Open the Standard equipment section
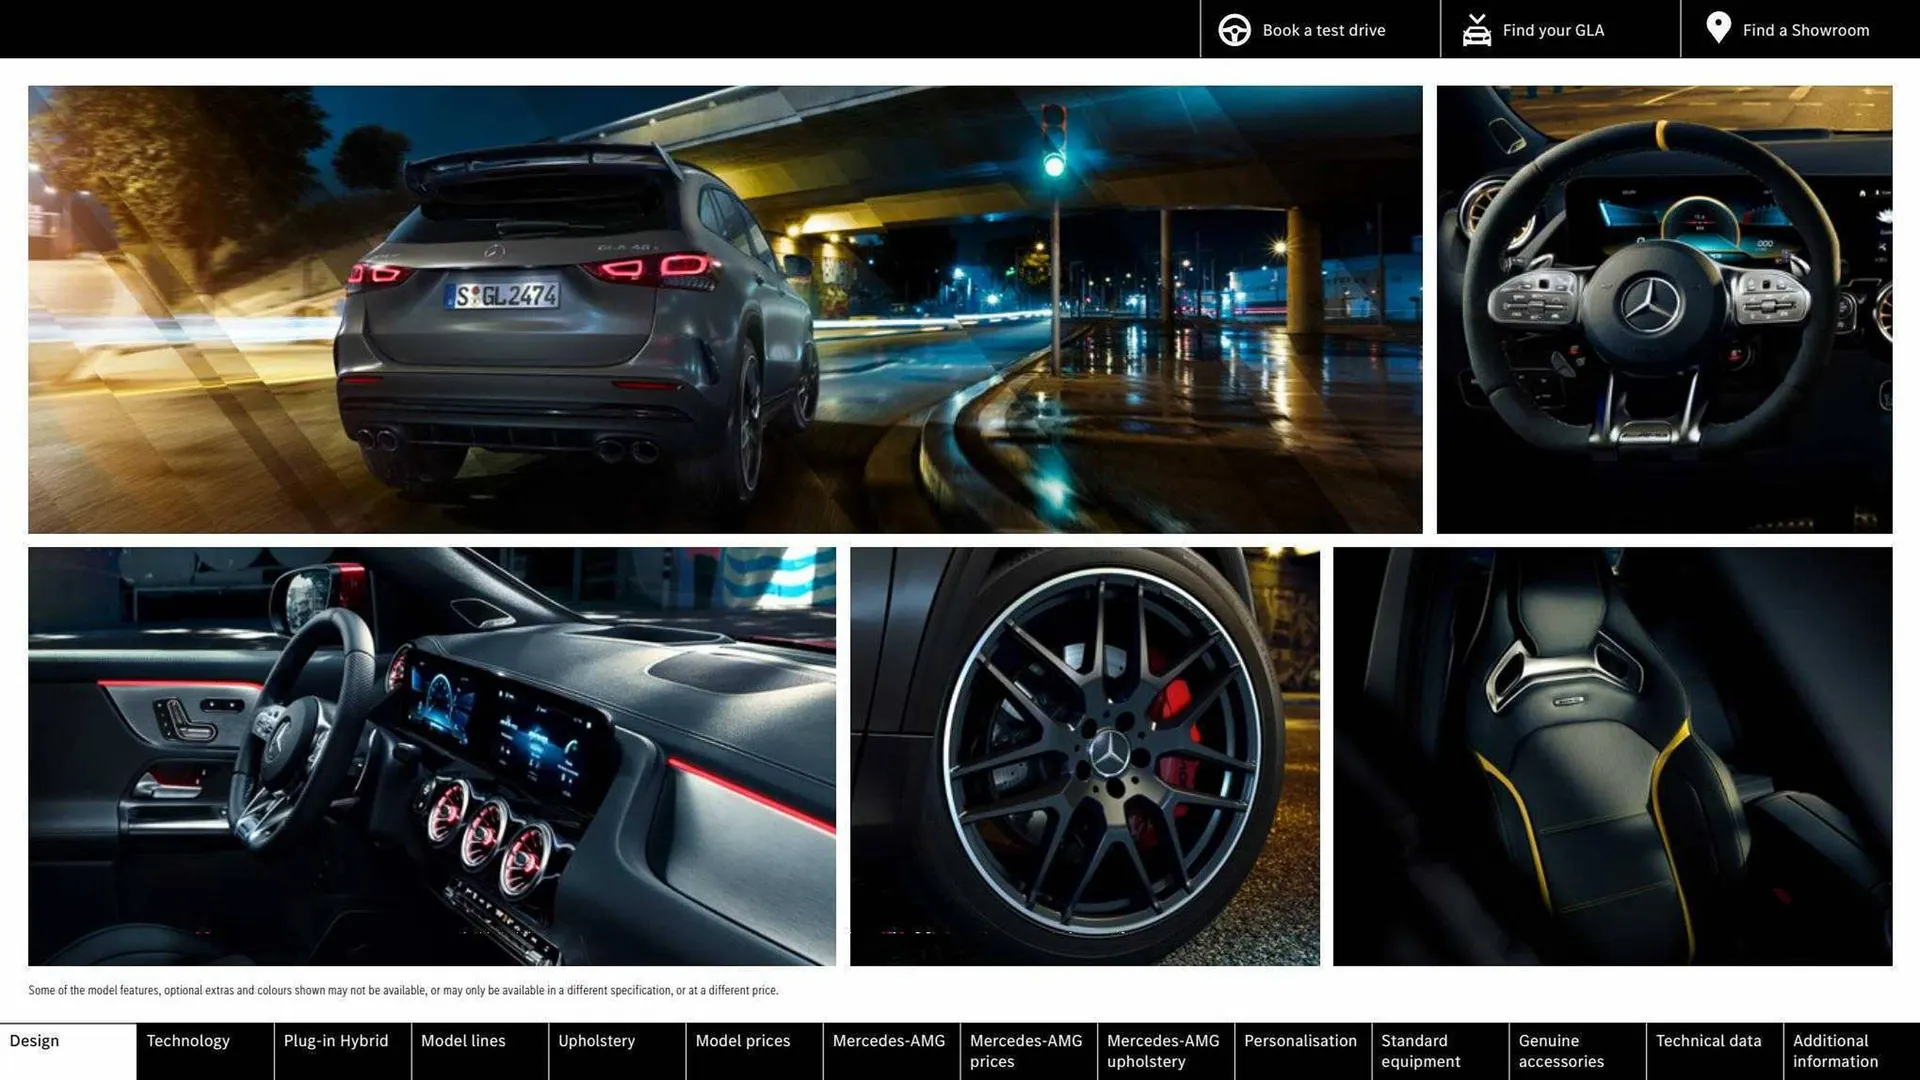Screen dimensions: 1920x1080 (x=1421, y=1050)
